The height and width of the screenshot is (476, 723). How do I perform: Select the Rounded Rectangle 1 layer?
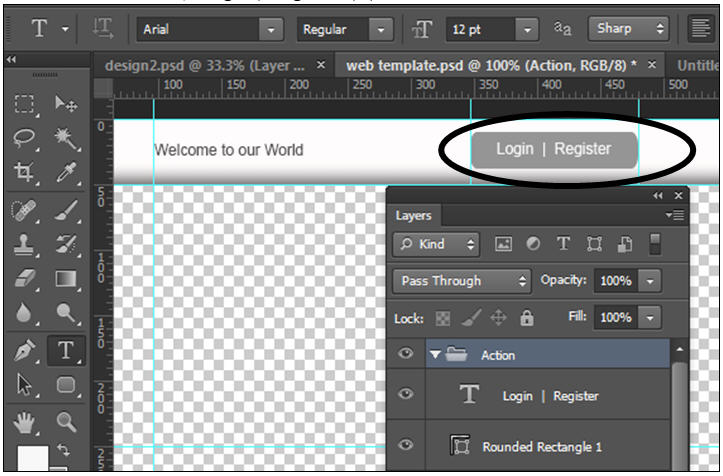pyautogui.click(x=548, y=446)
